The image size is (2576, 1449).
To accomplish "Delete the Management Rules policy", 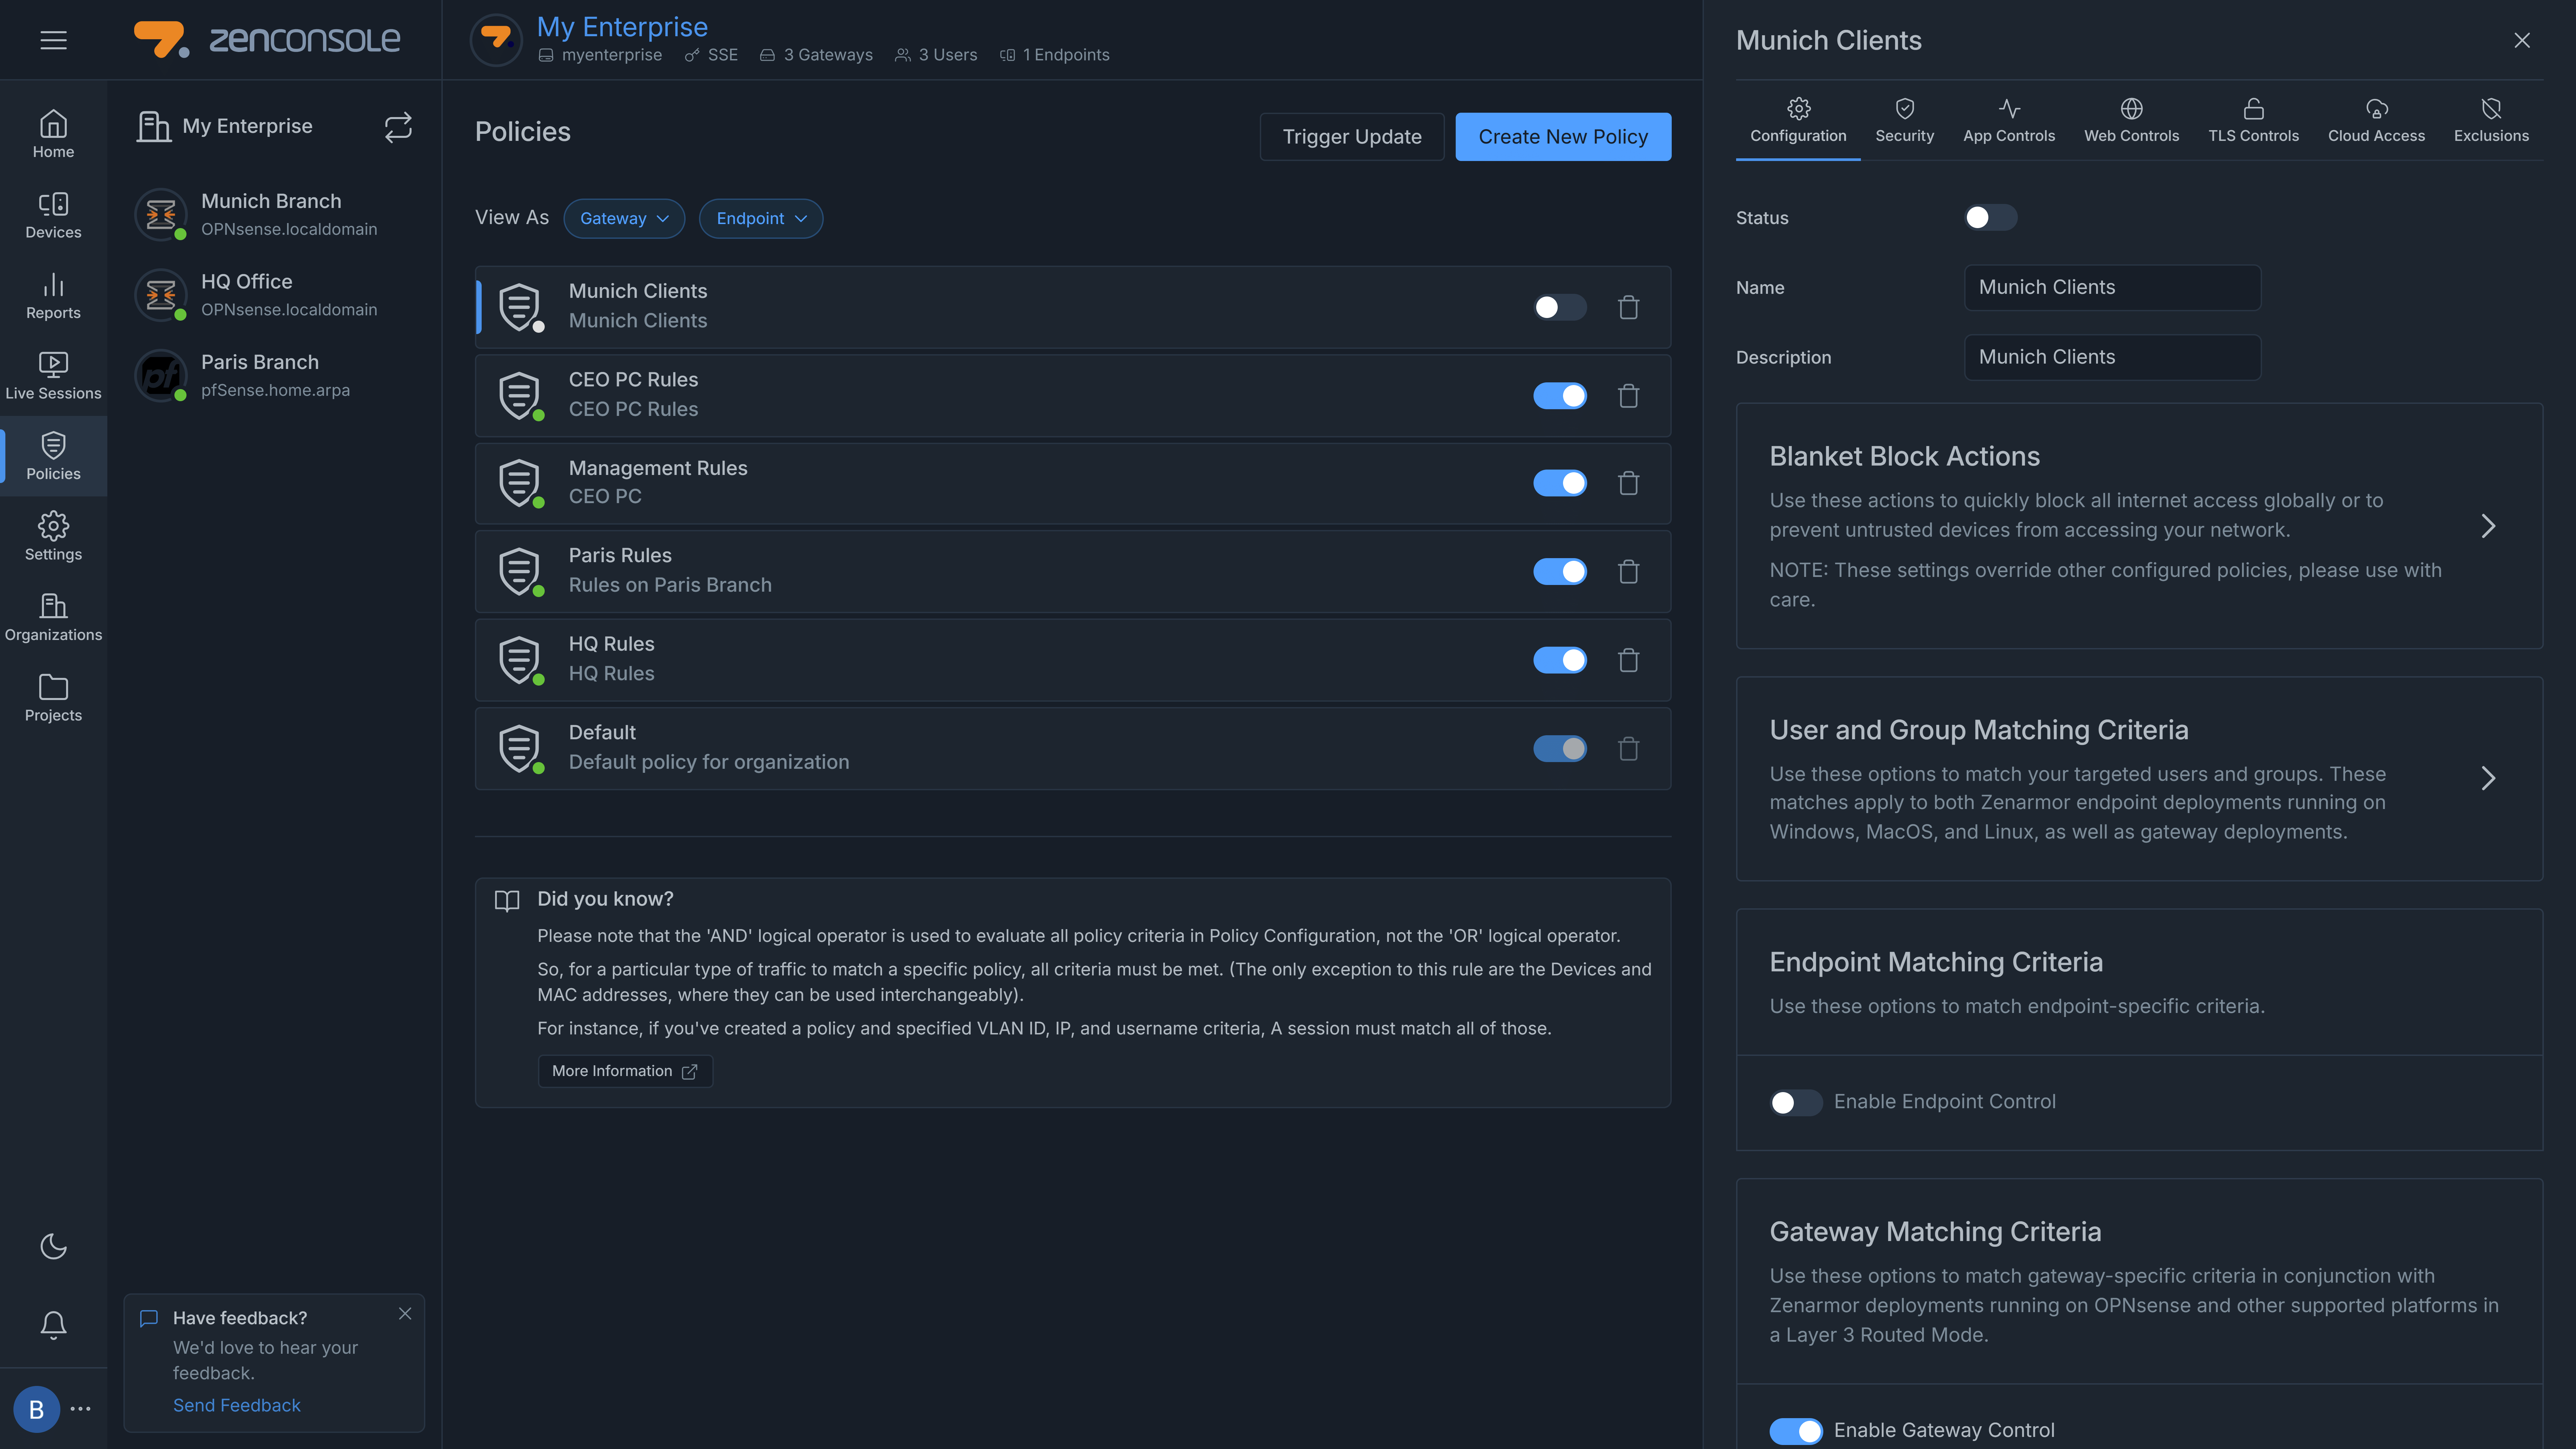I will pos(1628,483).
